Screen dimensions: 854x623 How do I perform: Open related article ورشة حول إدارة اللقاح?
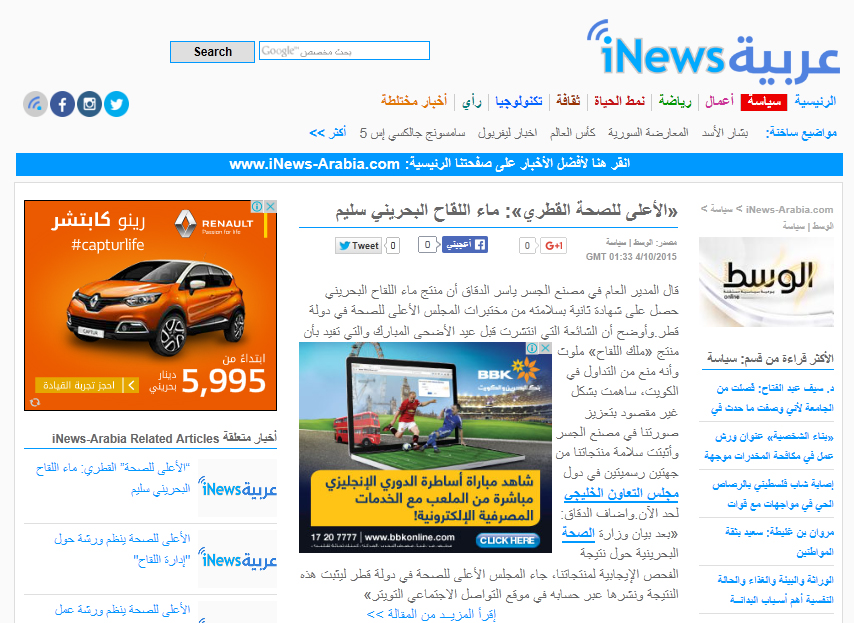click(122, 549)
